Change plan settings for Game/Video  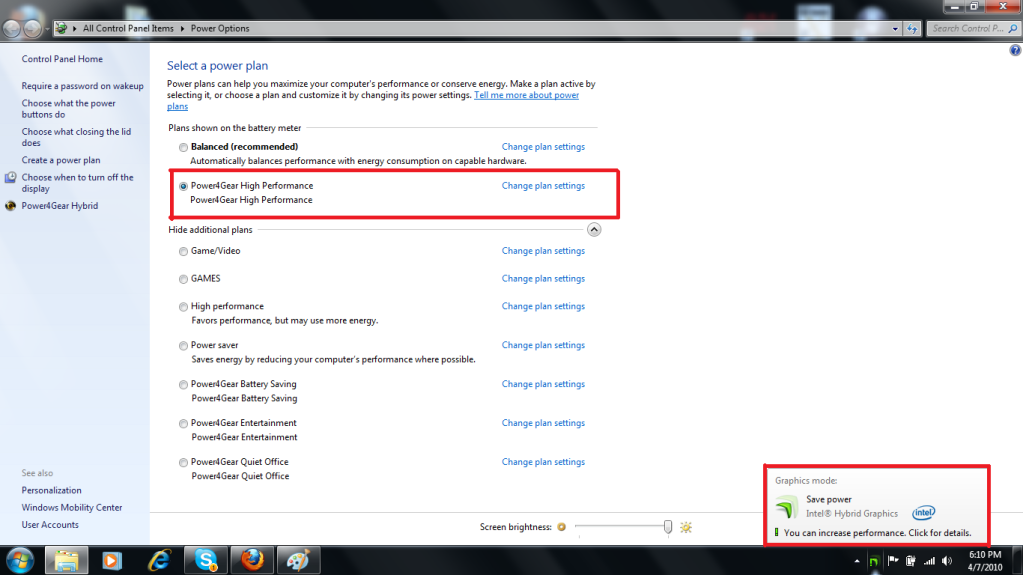pyautogui.click(x=543, y=251)
